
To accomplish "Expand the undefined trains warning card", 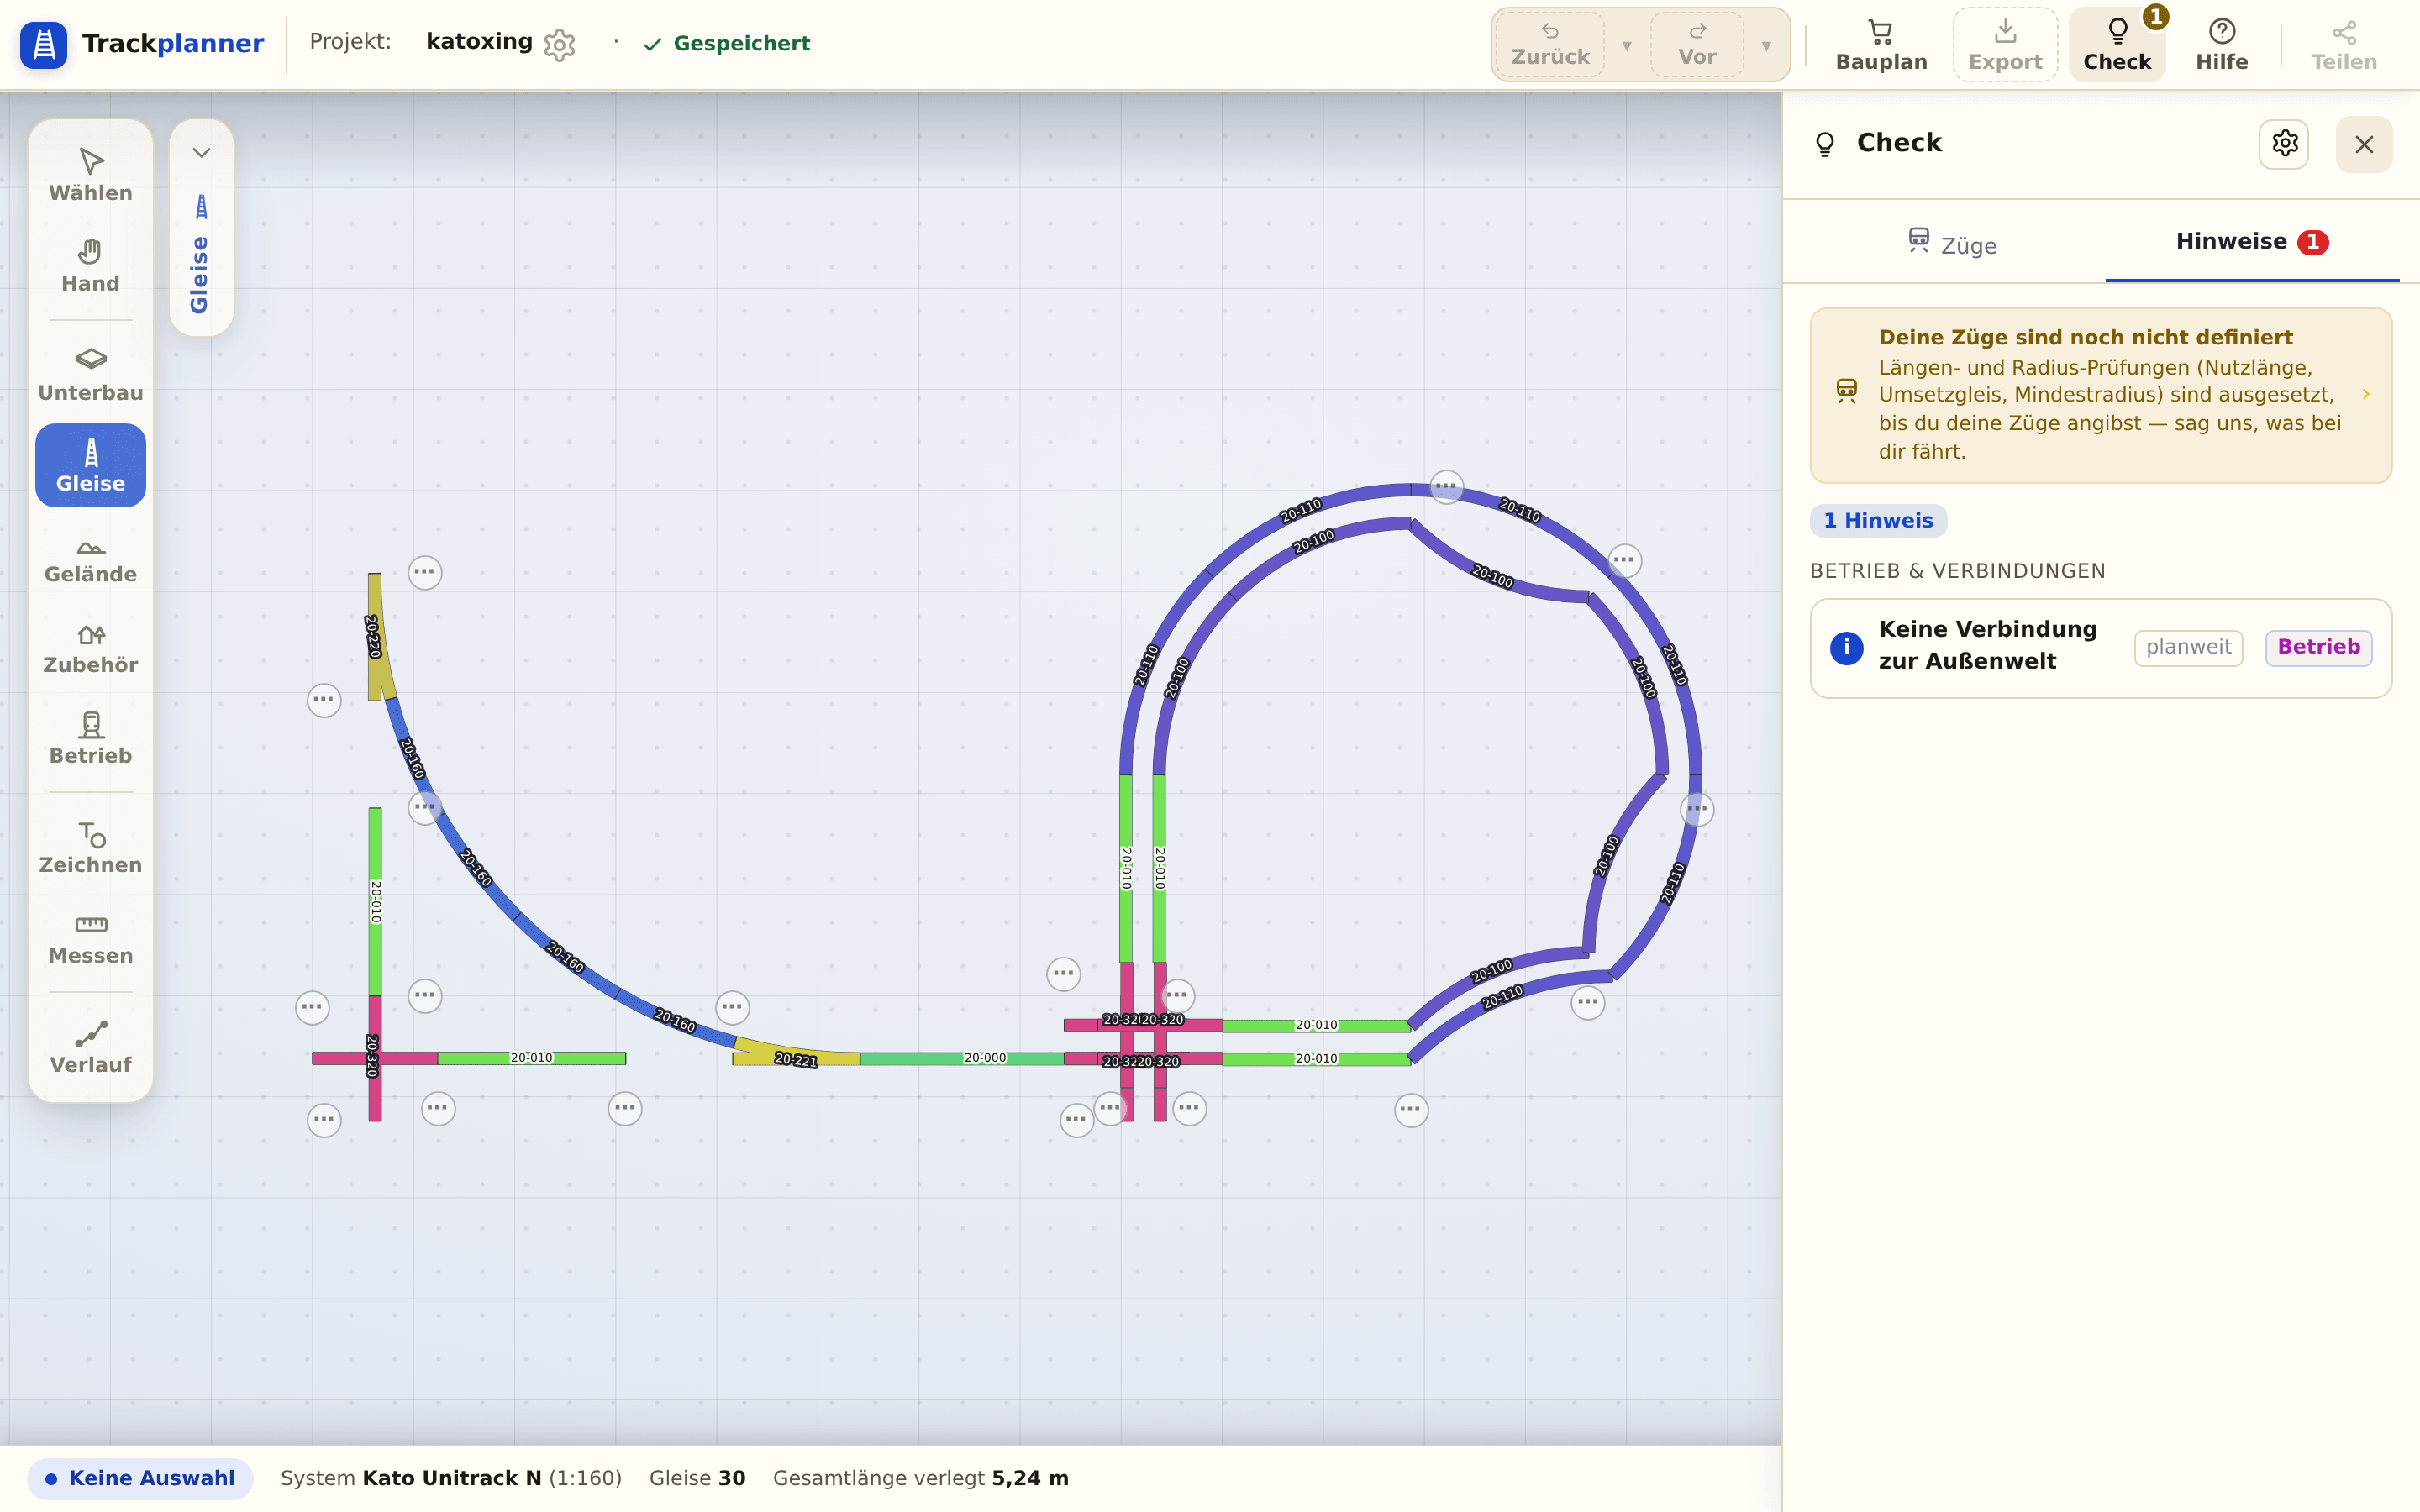I will pyautogui.click(x=2101, y=395).
